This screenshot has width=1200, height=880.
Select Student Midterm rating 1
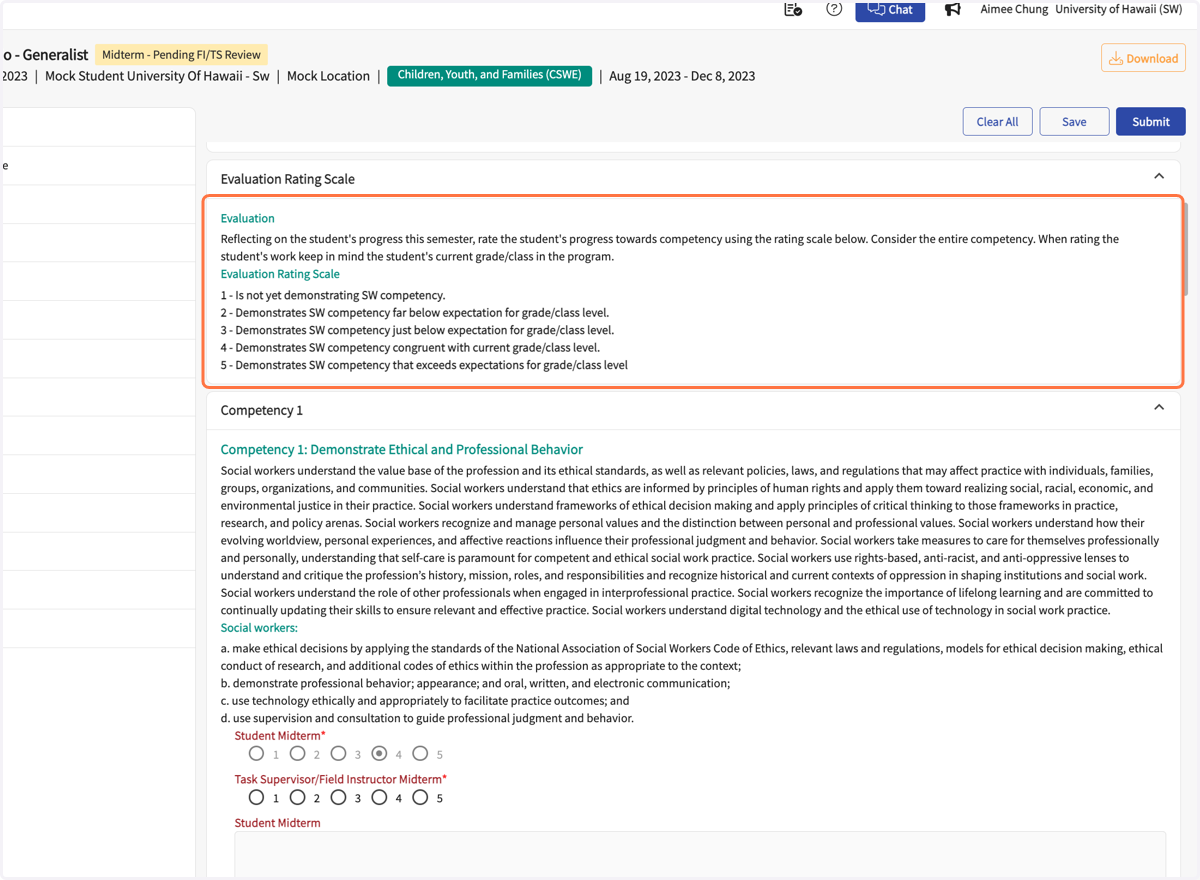pos(256,753)
